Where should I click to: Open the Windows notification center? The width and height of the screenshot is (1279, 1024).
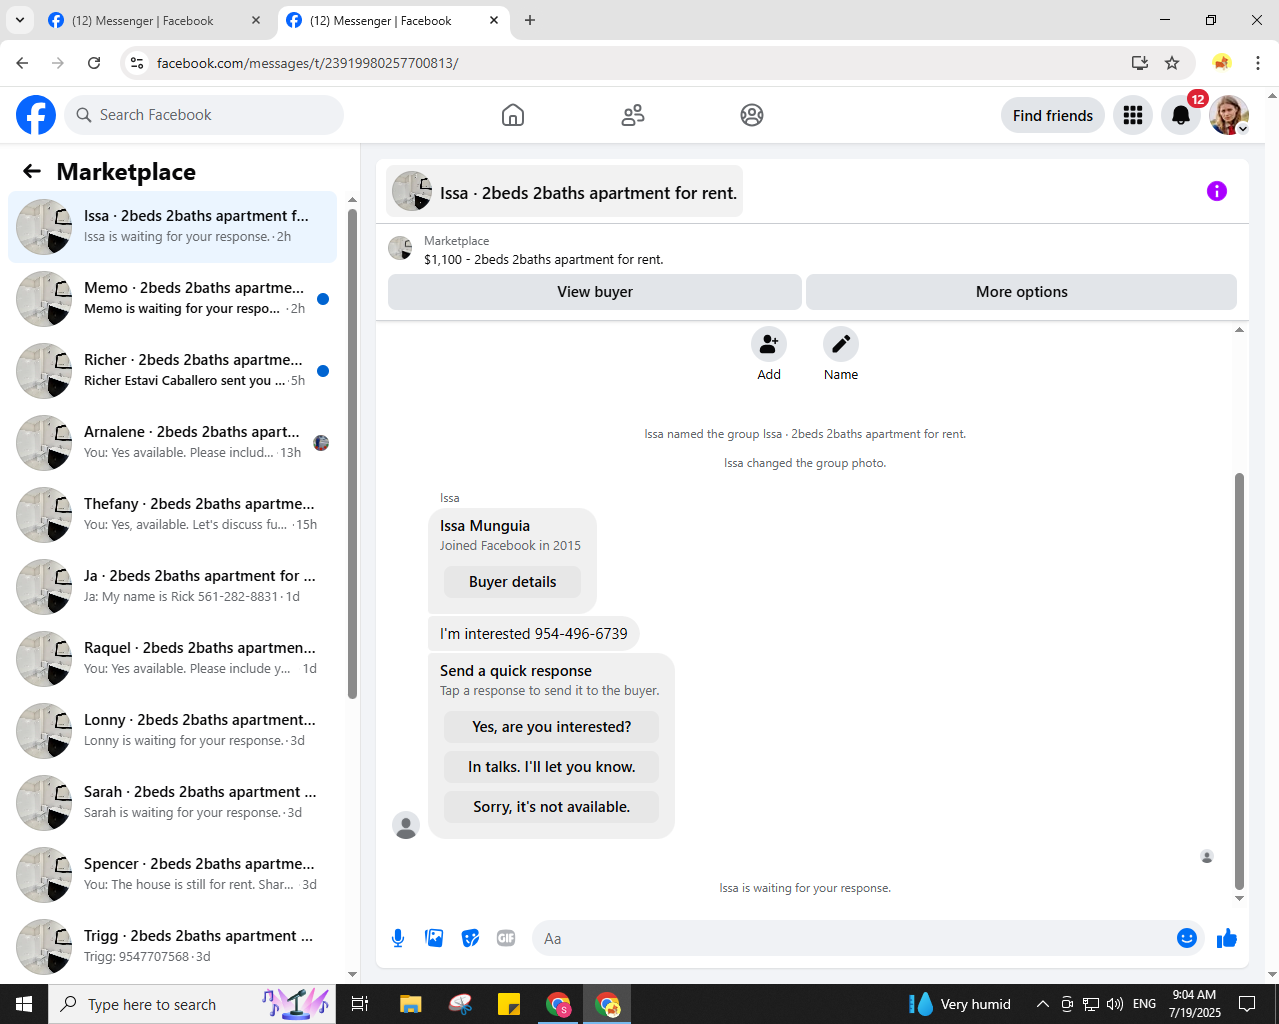pyautogui.click(x=1247, y=1004)
